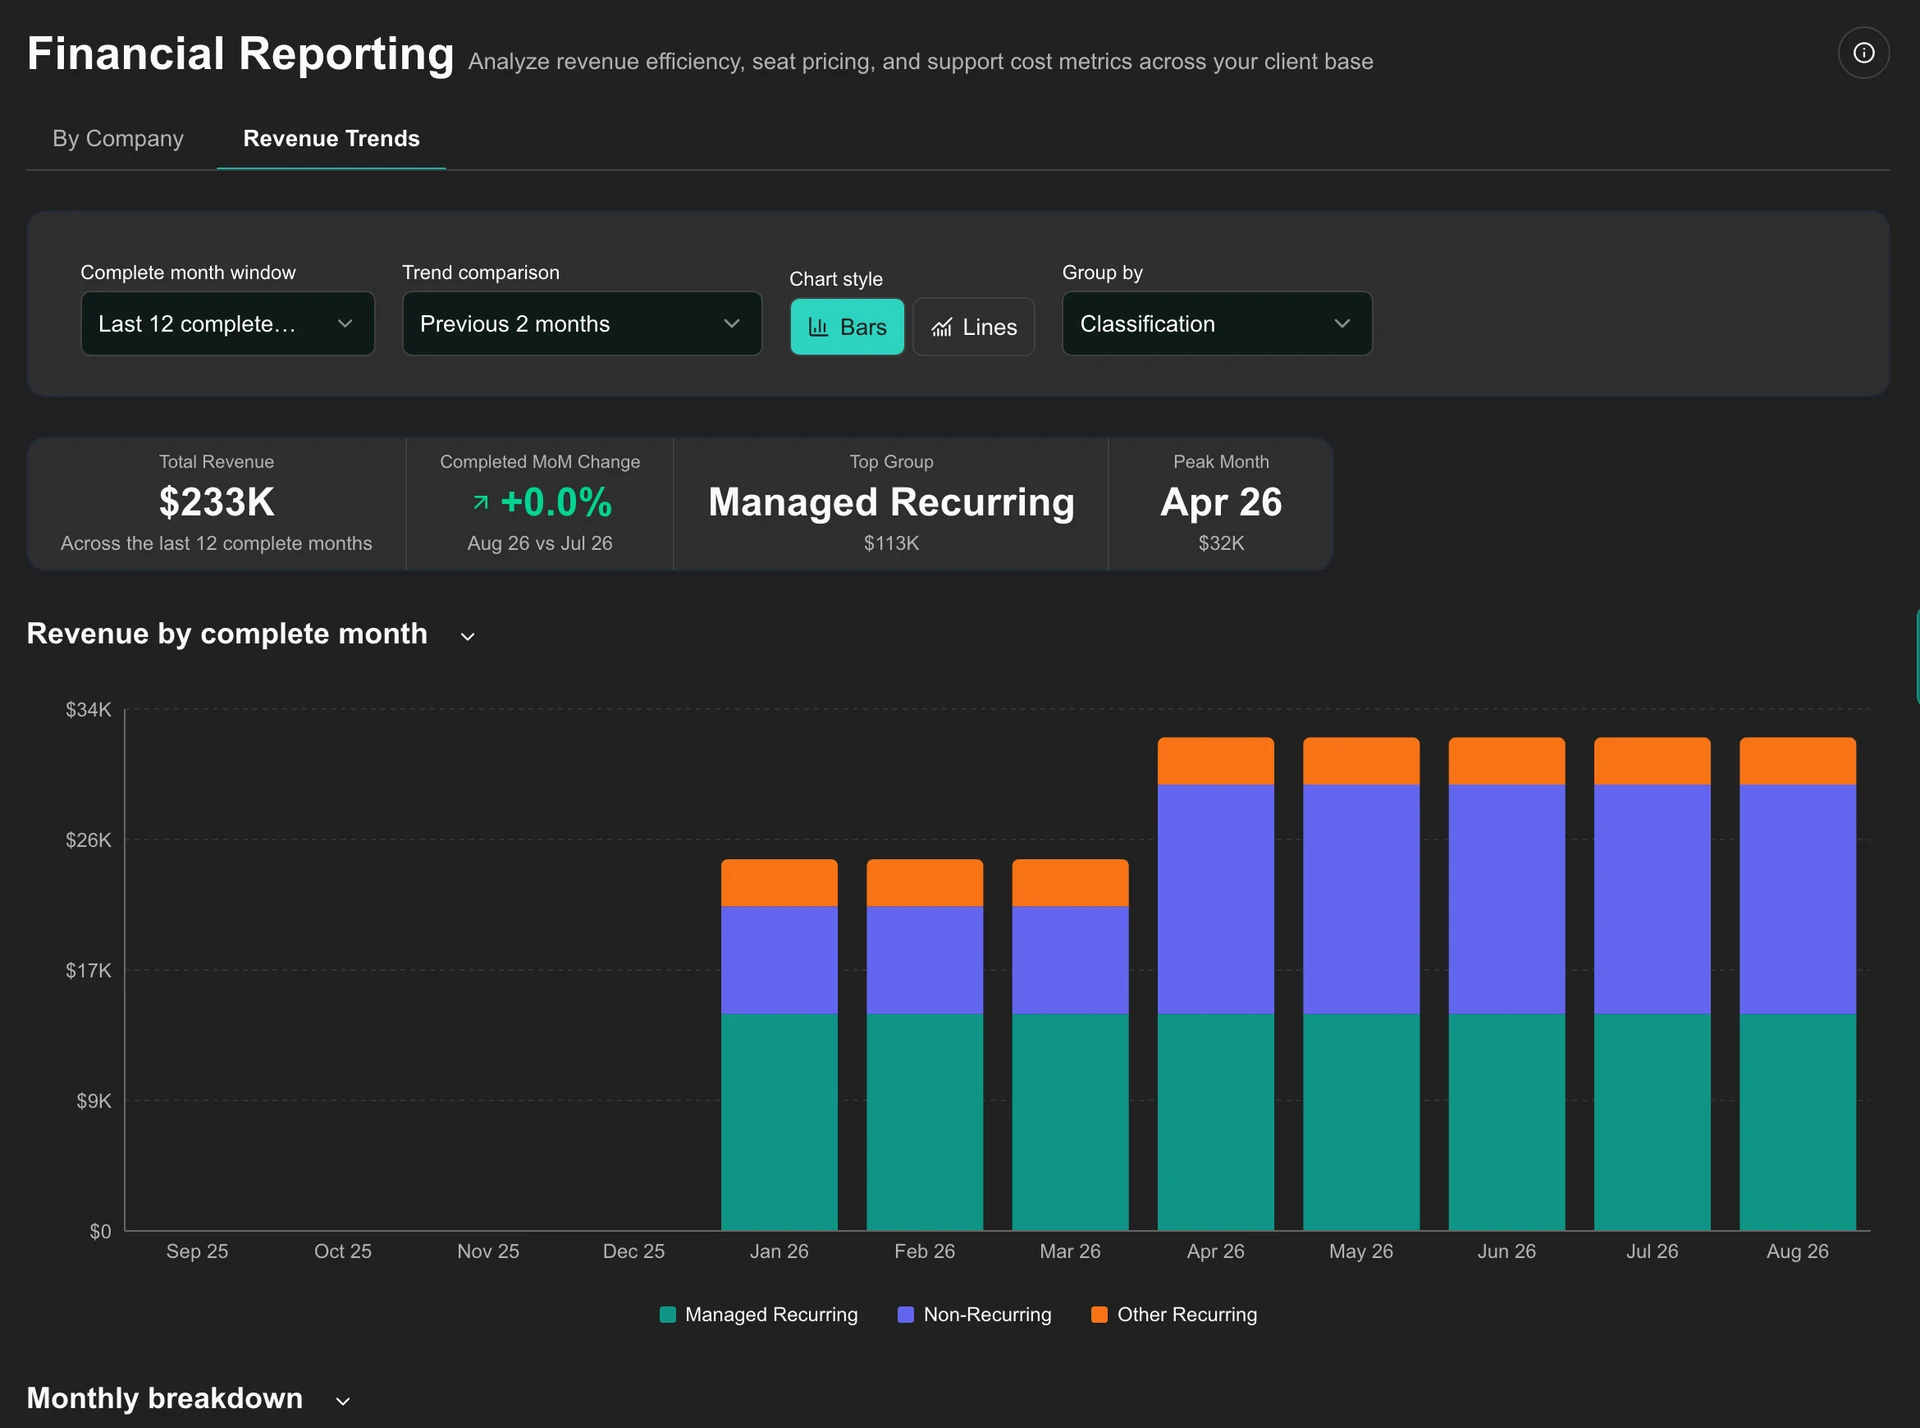Open the info icon beside the page title
The width and height of the screenshot is (1920, 1428).
coord(1863,53)
